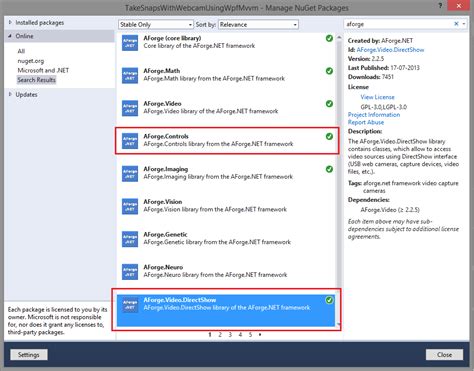Click the AForge.Video.DirectShow package icon
Screen dimensions: 474x371
coord(130,304)
